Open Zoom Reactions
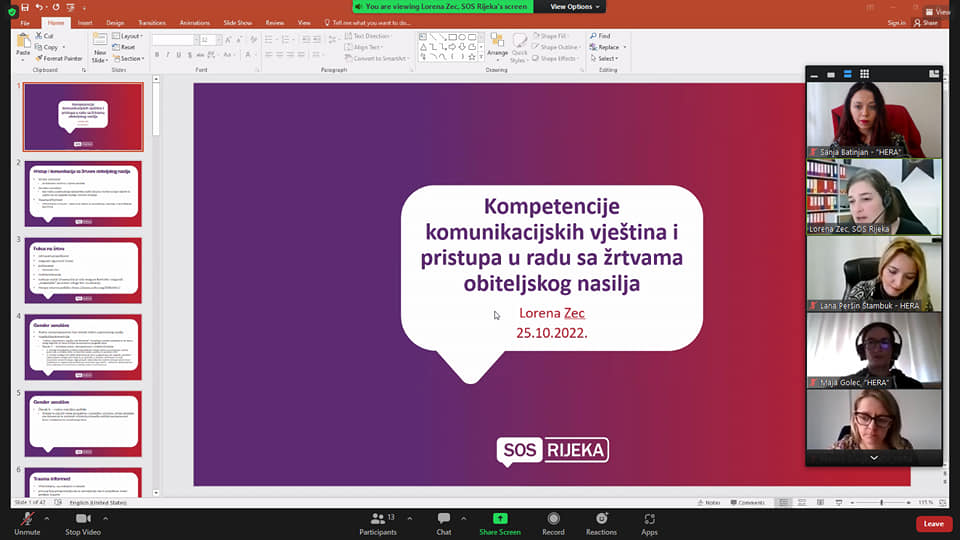This screenshot has width=960, height=540. [601, 519]
